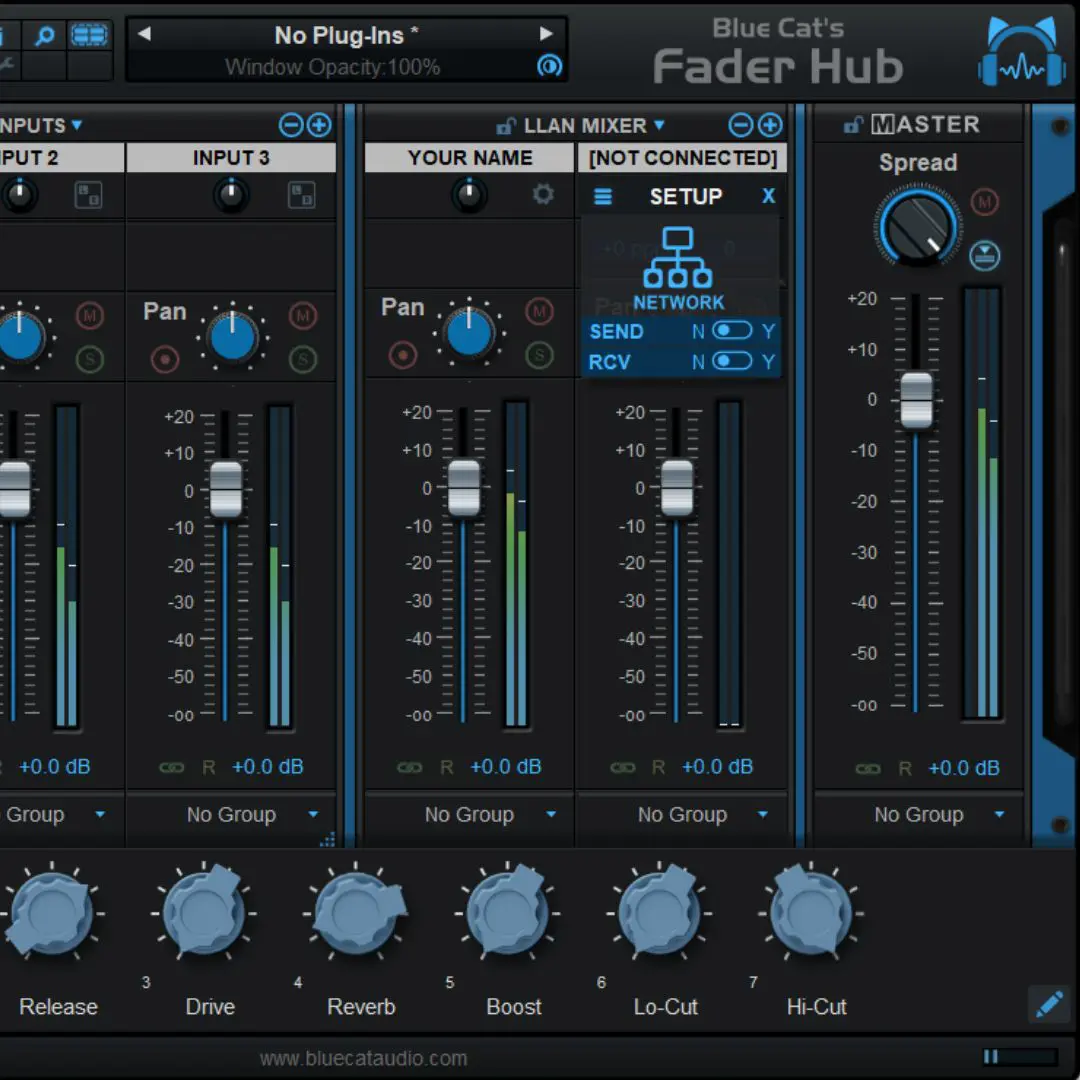
Task: Click the INPUT 3 volume fader handle
Action: point(226,489)
